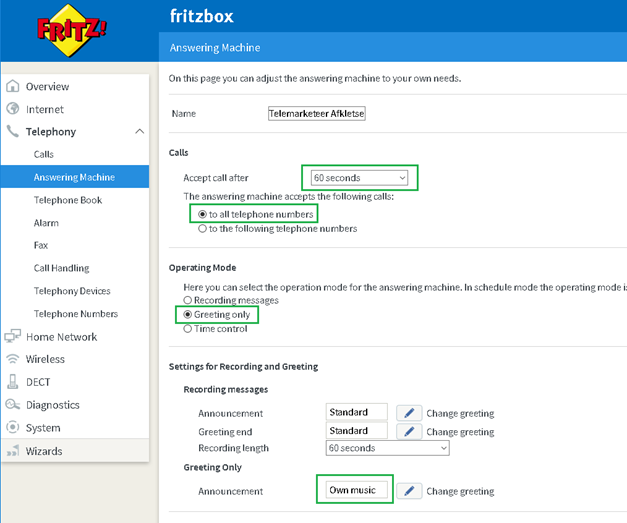
Task: Open the Recording length dropdown
Action: [x=387, y=448]
